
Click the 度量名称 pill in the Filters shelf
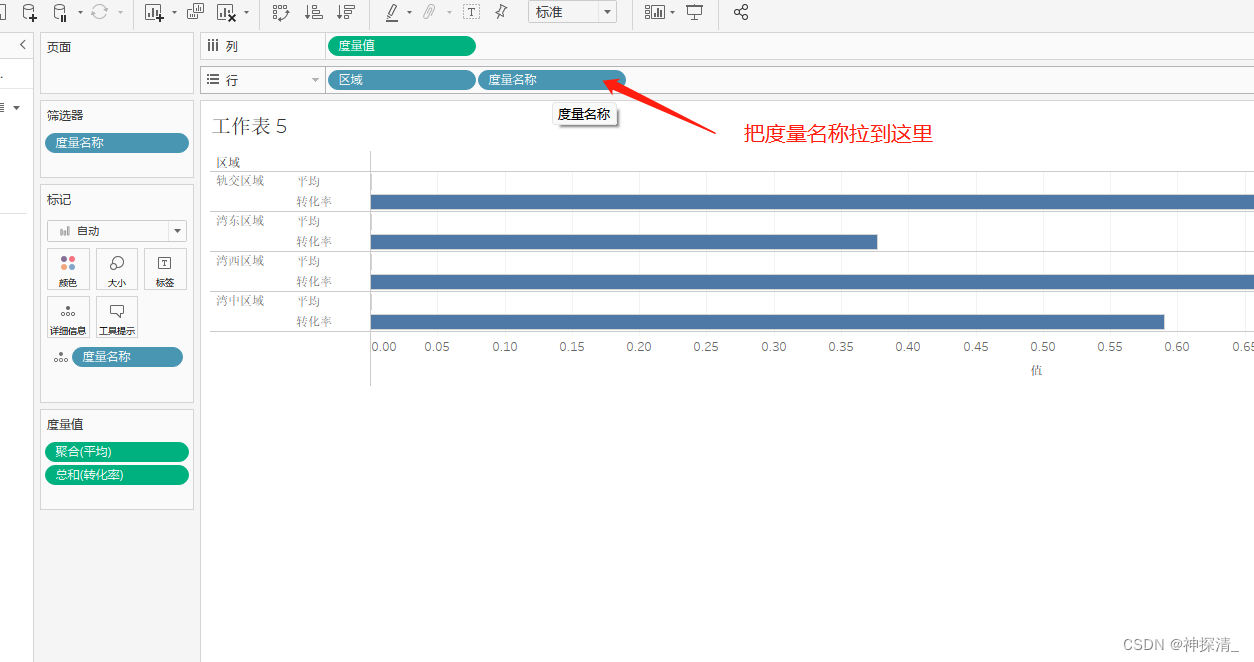116,142
